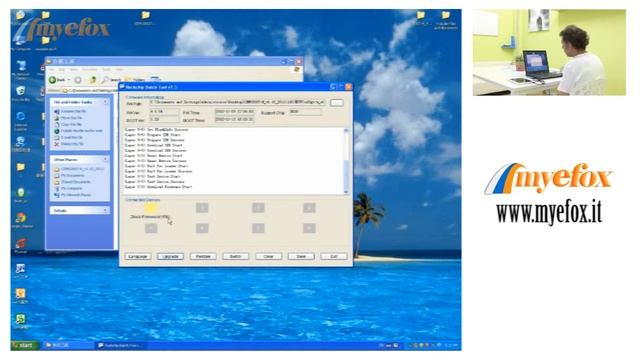Click the system tray clock
Viewport: 640px width, 360px height.
point(451,345)
